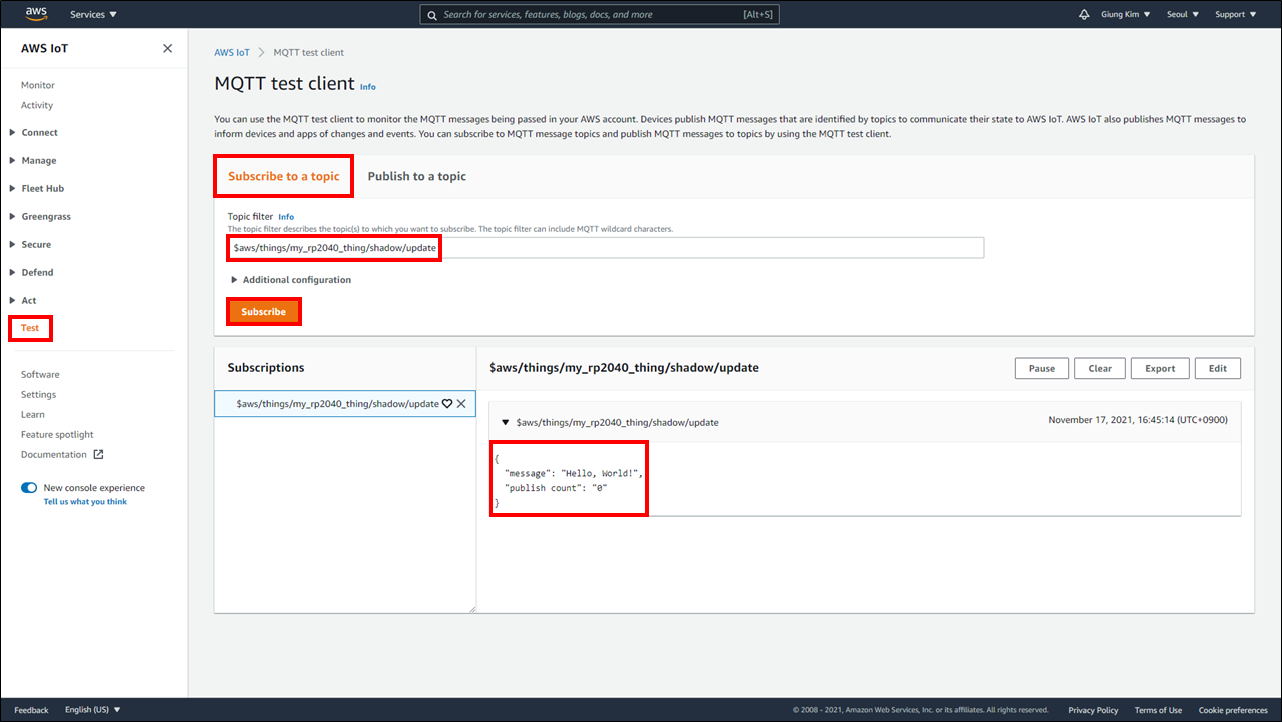1282x722 pixels.
Task: Switch to Publish to a topic tab
Action: coord(417,176)
